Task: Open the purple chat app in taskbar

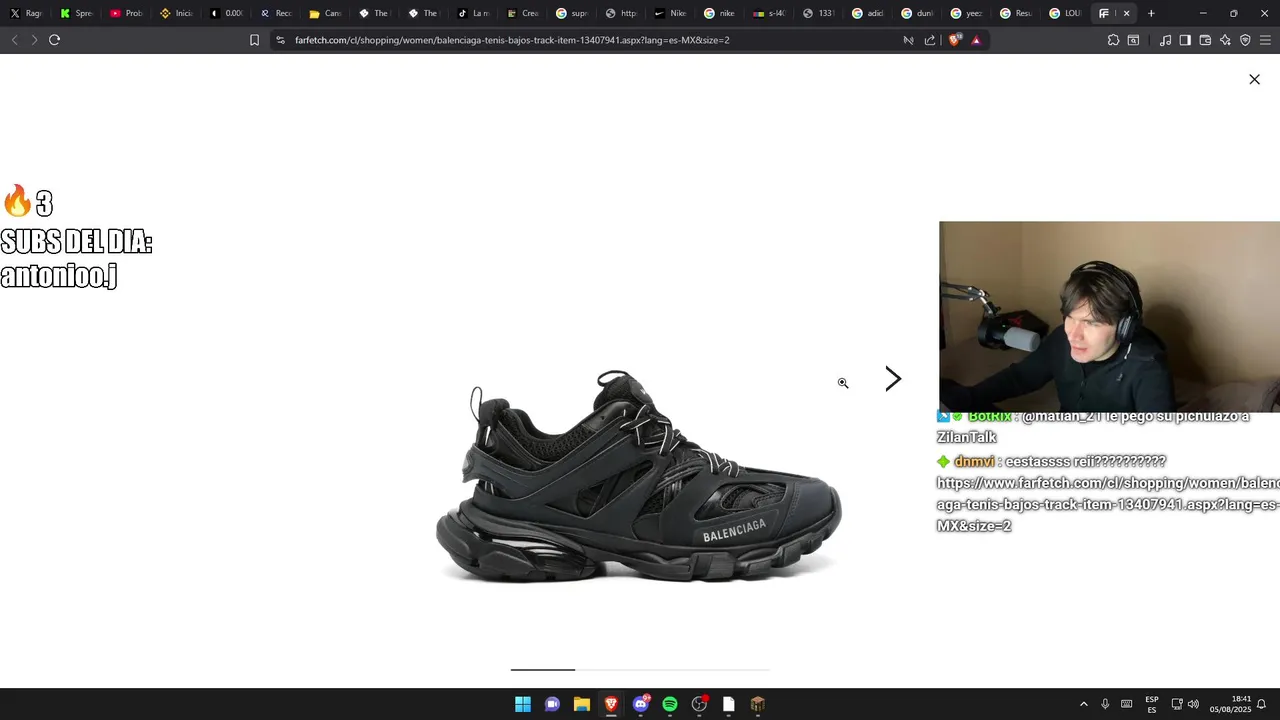Action: click(x=552, y=704)
